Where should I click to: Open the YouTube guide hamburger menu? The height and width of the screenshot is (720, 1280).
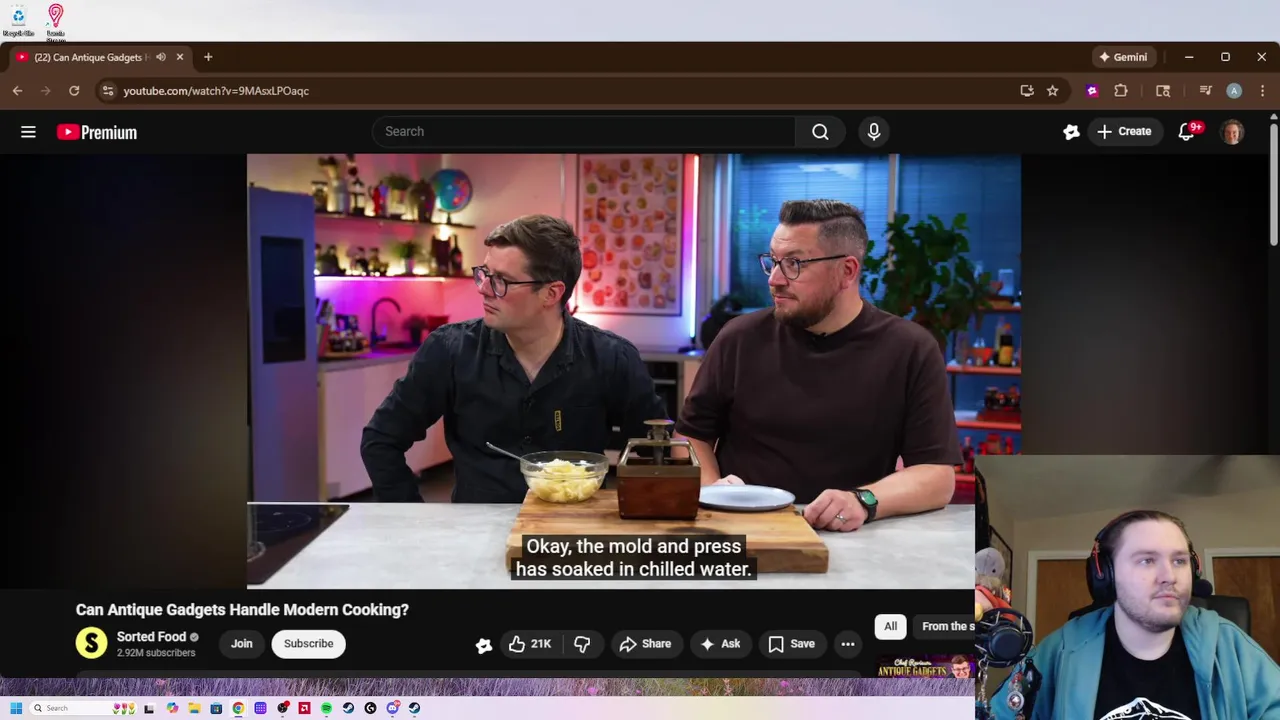[x=28, y=132]
